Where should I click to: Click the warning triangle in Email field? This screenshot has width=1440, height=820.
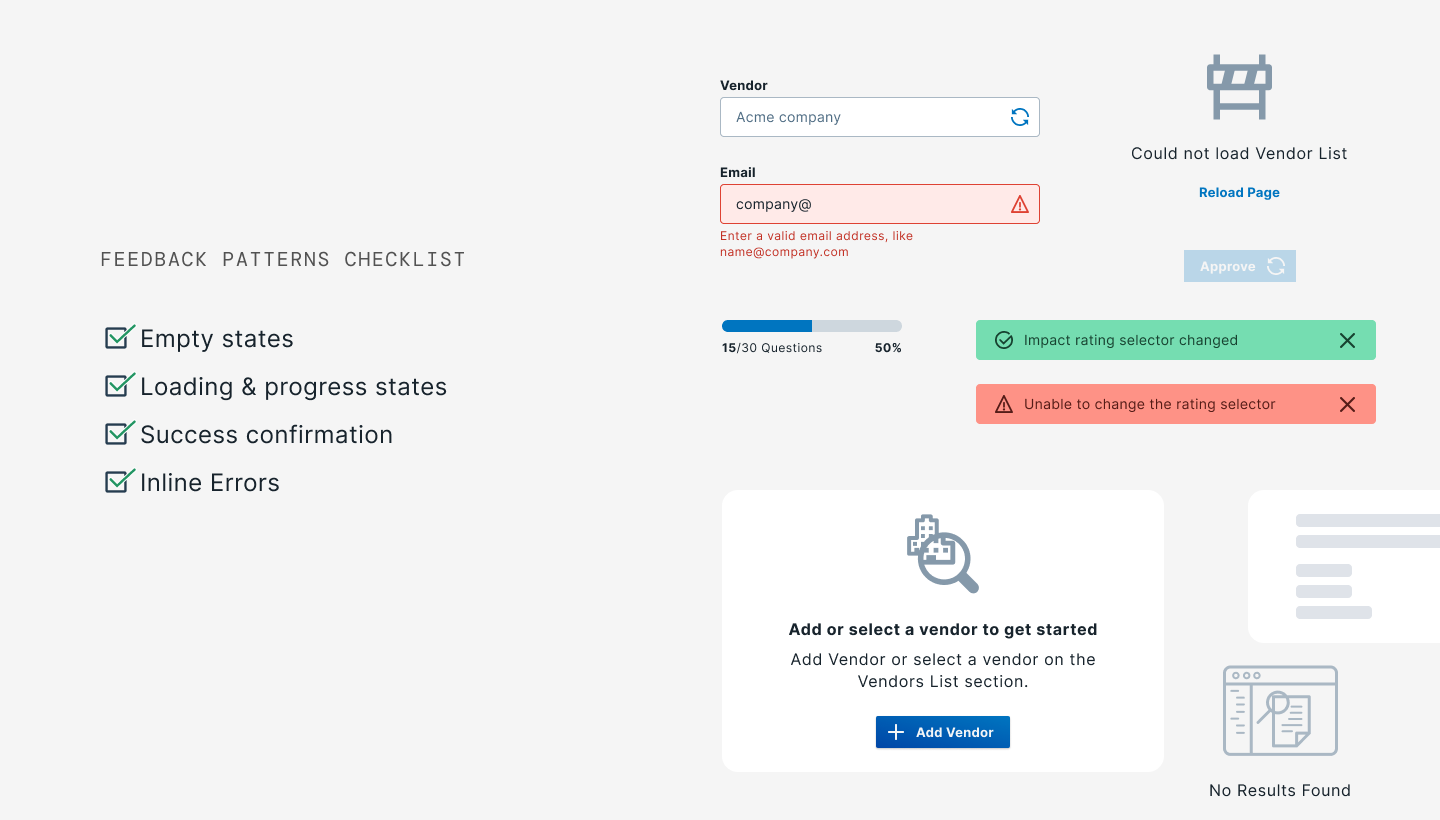click(x=1019, y=204)
